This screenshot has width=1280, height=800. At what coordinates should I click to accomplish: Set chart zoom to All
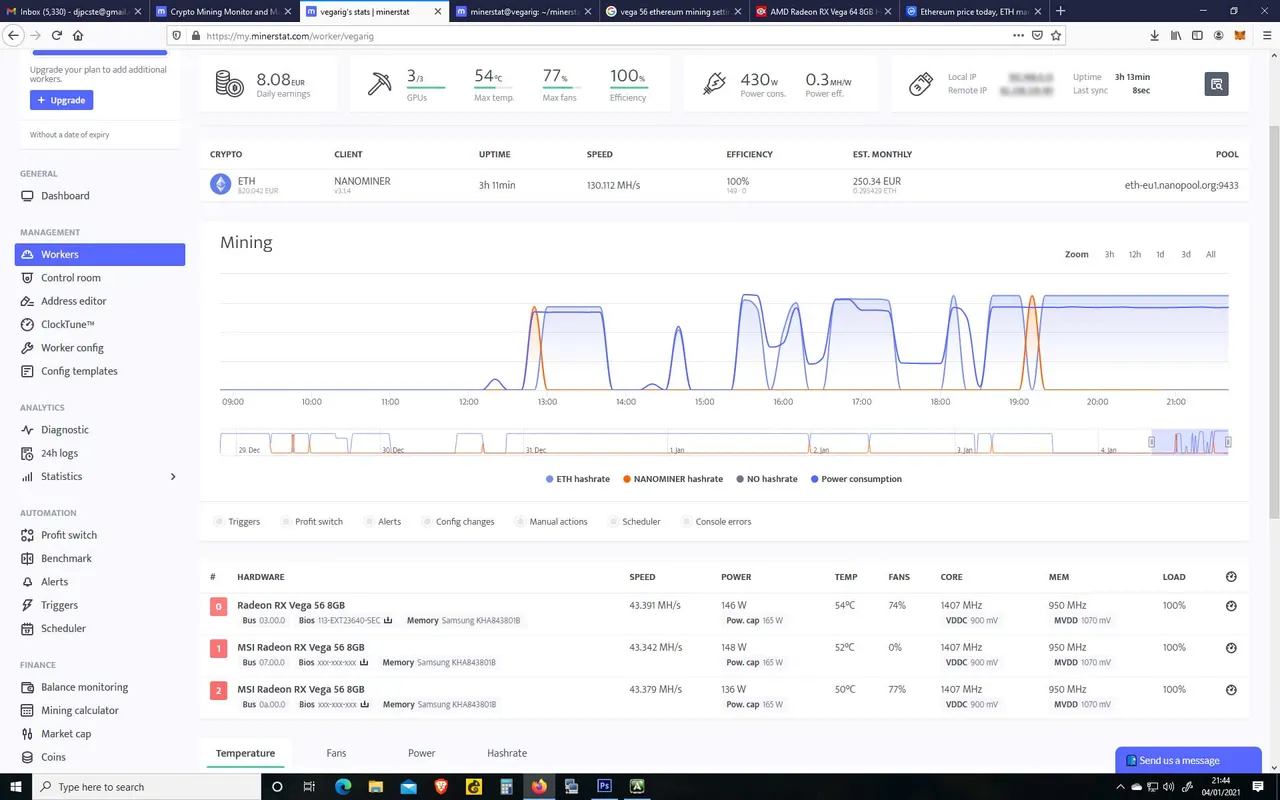tap(1211, 254)
